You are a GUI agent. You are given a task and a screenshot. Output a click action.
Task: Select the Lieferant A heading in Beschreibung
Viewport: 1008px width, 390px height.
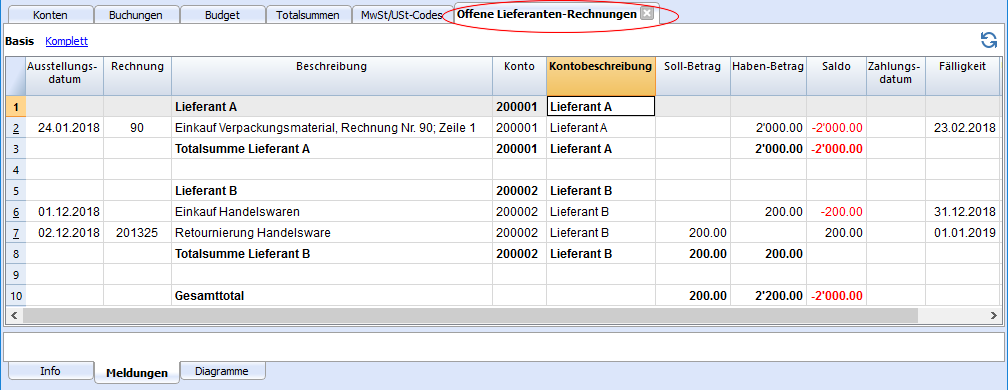332,107
